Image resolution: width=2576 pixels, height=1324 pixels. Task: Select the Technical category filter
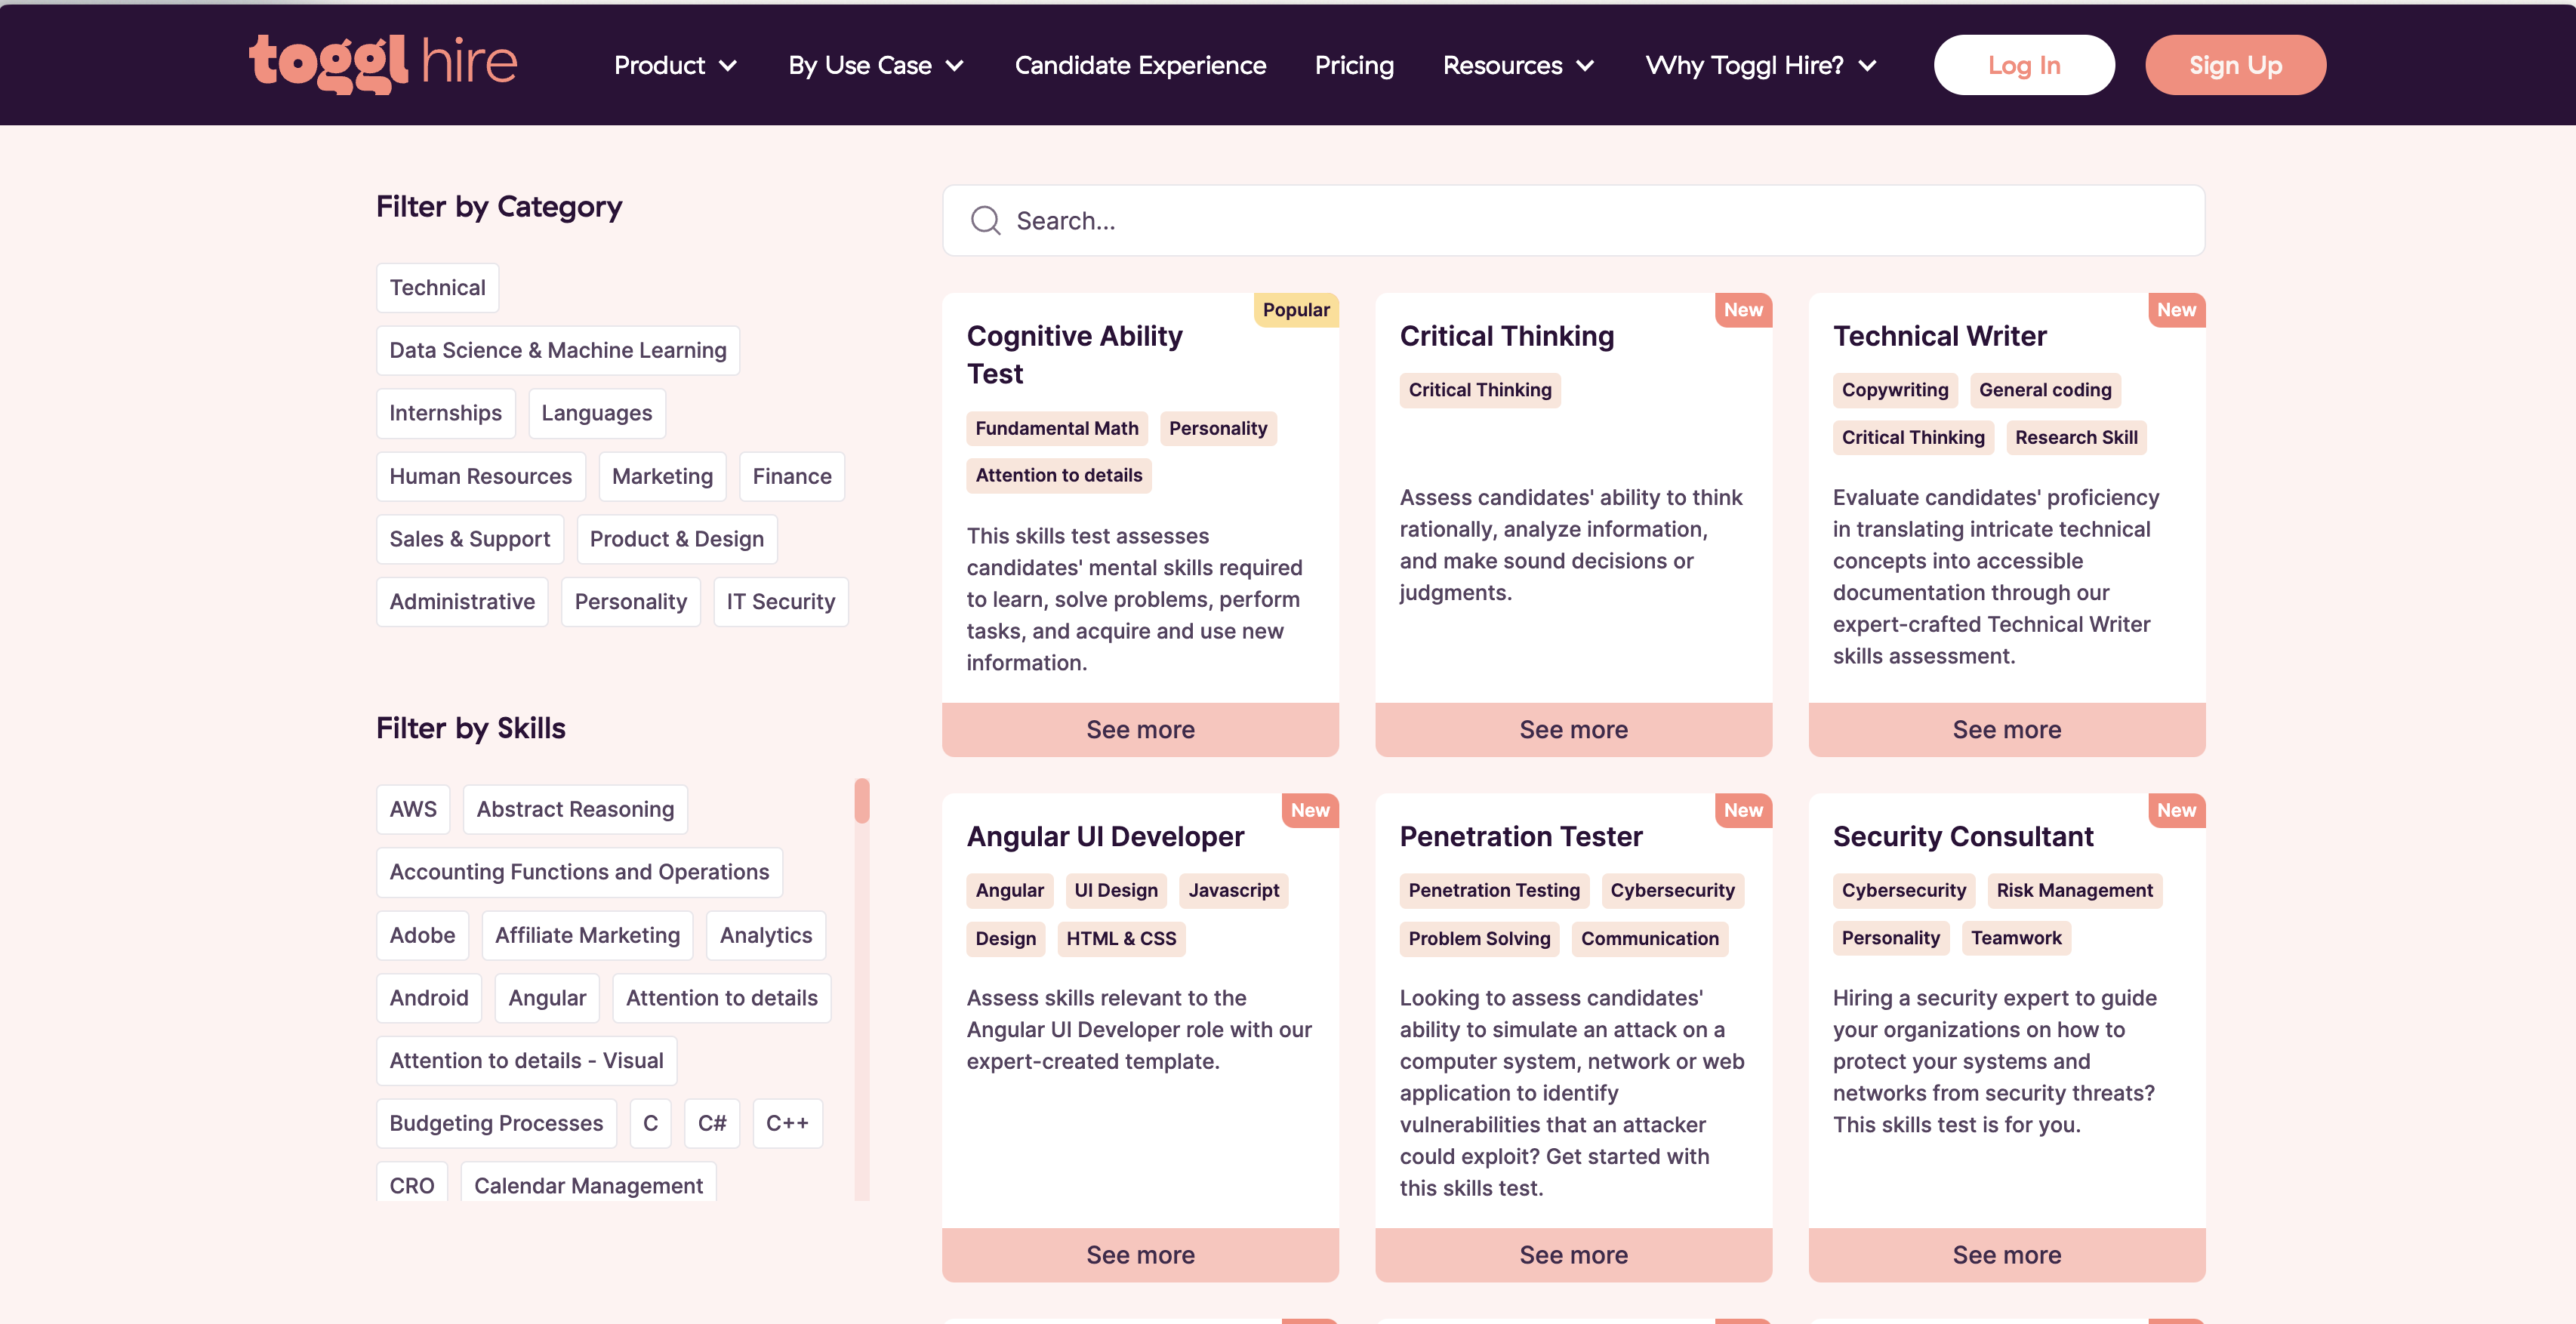pyautogui.click(x=436, y=285)
